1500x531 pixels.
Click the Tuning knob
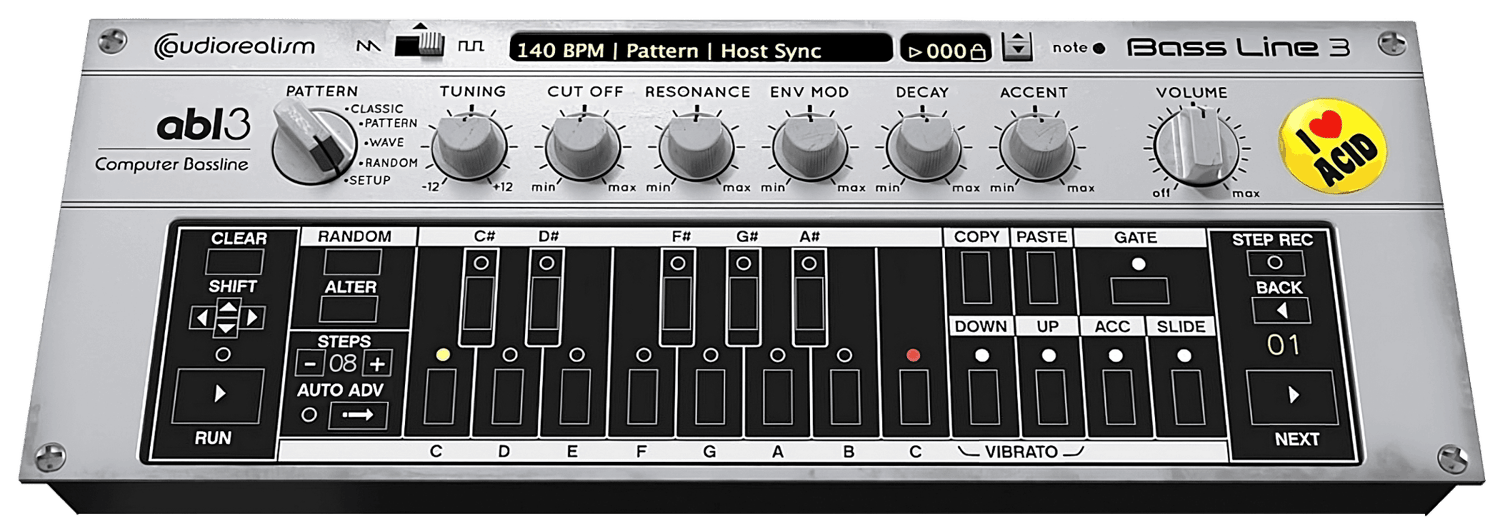click(469, 146)
